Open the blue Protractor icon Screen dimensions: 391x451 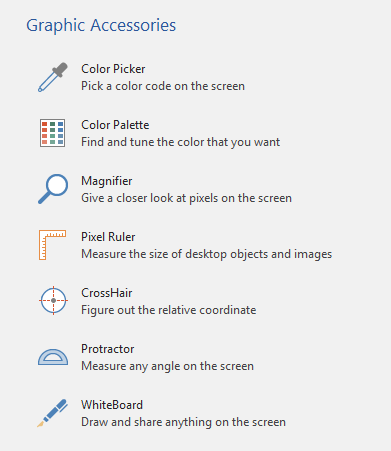[53, 357]
